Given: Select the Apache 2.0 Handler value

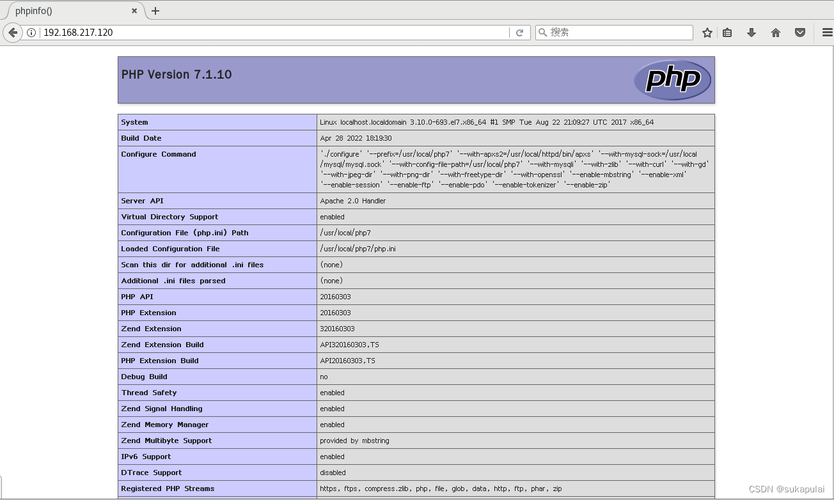Looking at the screenshot, I should pyautogui.click(x=353, y=201).
